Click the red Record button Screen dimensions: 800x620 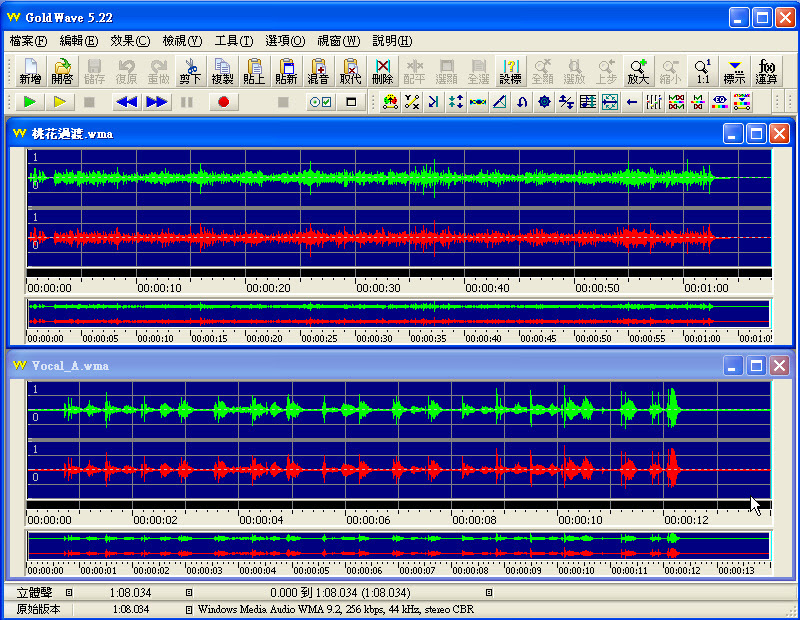click(223, 102)
